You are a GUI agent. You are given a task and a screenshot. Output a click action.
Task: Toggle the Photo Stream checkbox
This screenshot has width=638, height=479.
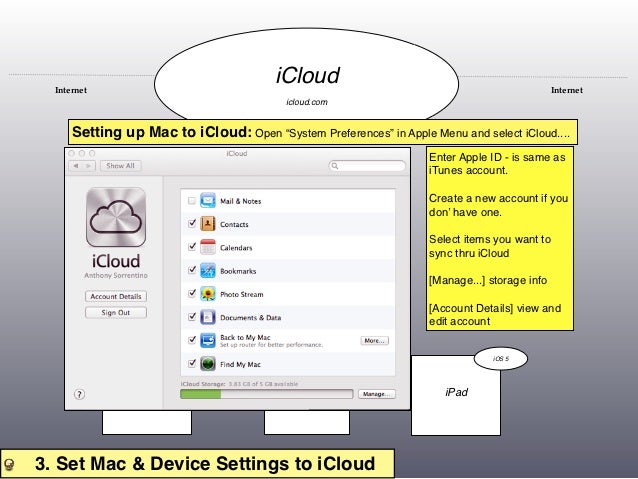coord(192,293)
